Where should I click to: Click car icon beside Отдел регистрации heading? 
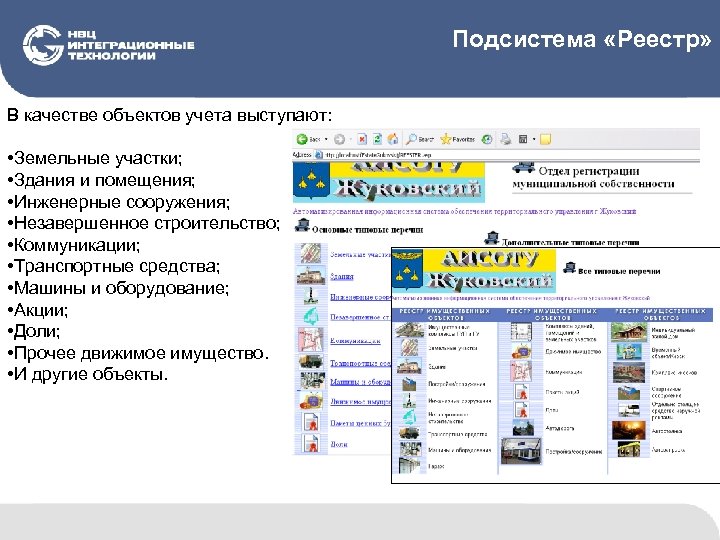click(x=523, y=168)
